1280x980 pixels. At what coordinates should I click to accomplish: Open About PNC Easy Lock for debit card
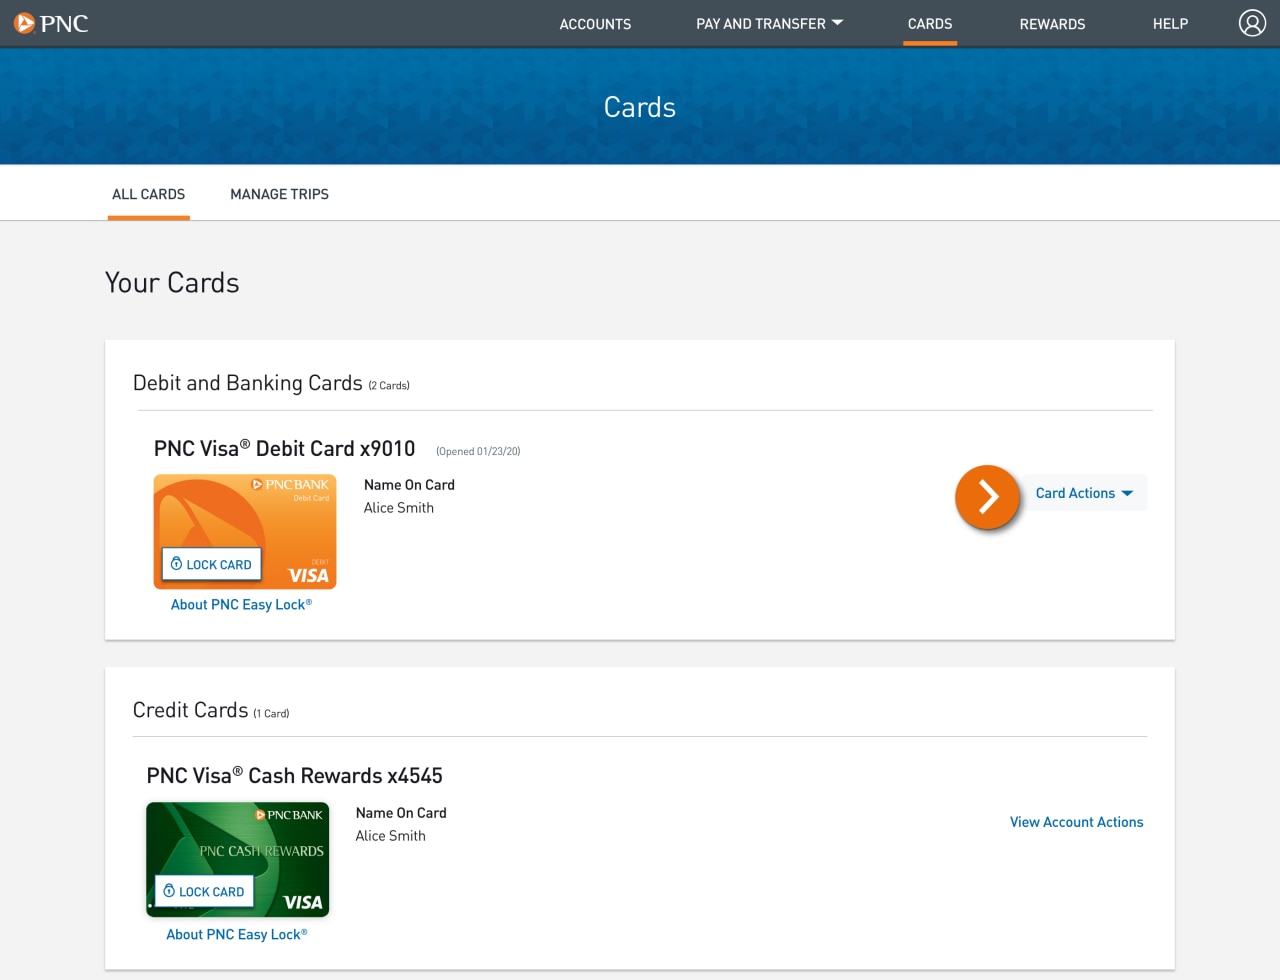(x=242, y=603)
